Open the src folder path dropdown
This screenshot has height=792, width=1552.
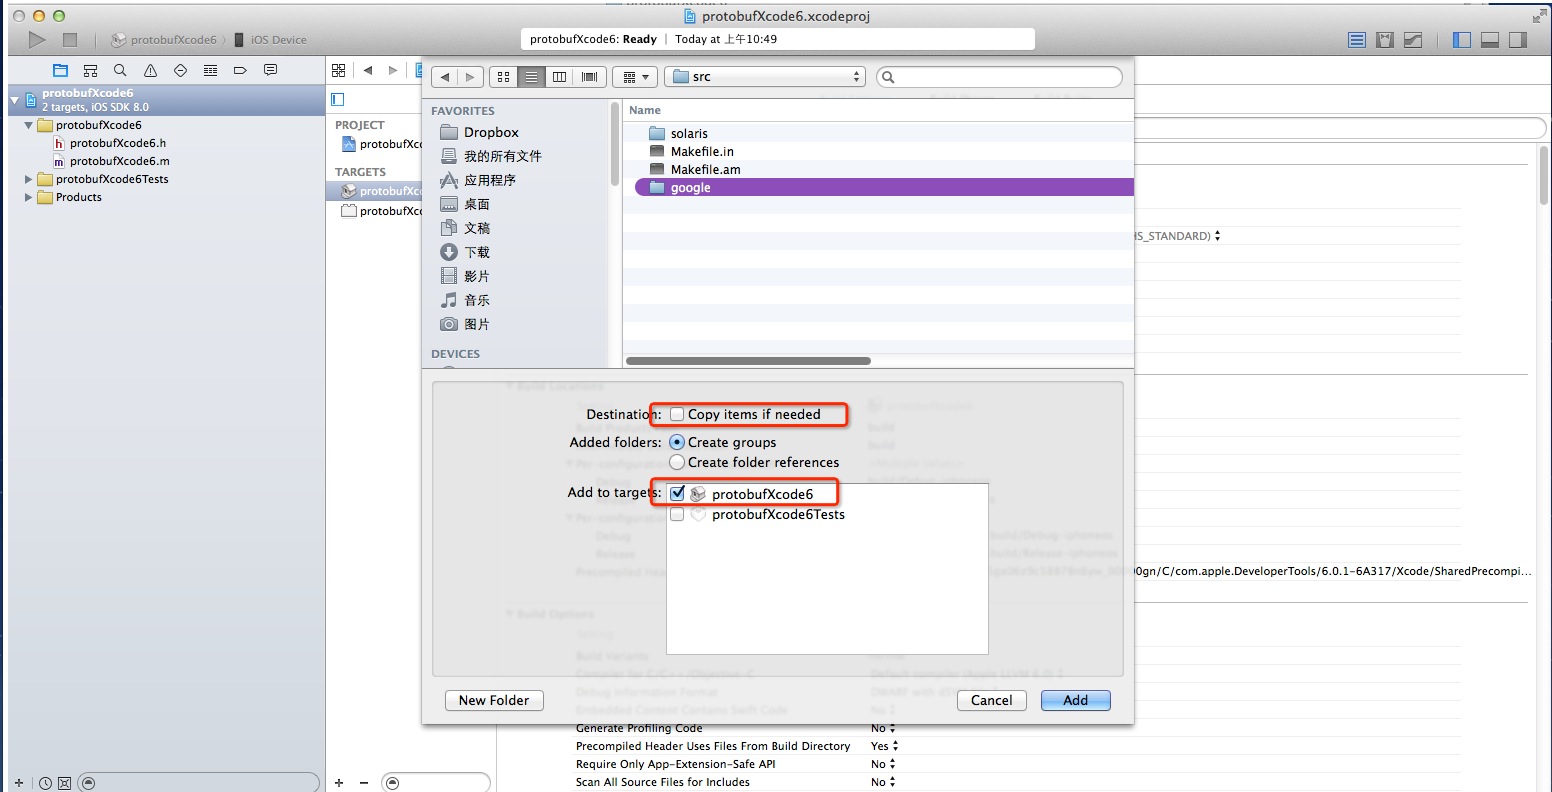tap(765, 77)
